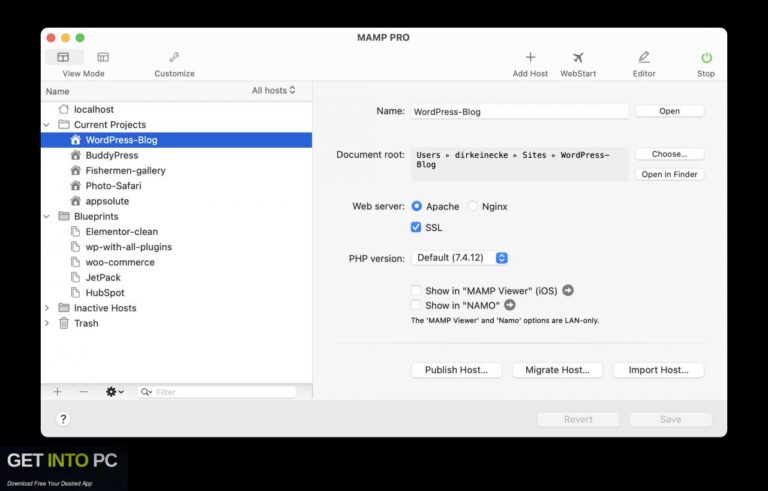768x491 pixels.
Task: Open the PHP version dropdown
Action: tap(459, 258)
